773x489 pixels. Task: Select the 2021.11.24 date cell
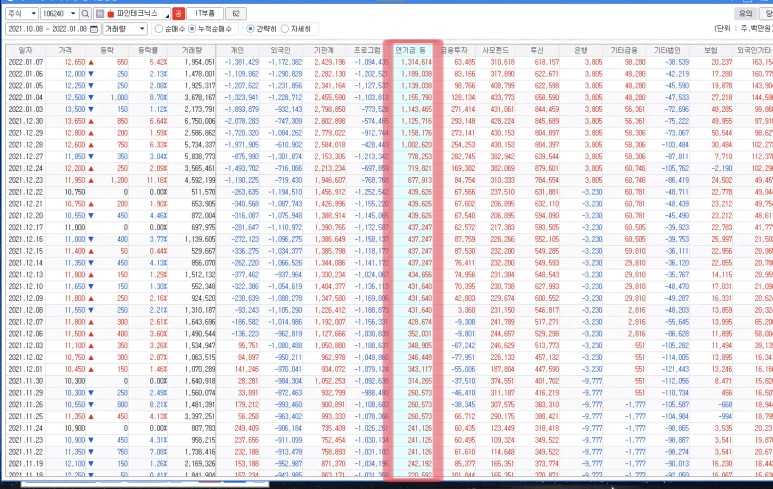tap(26, 428)
